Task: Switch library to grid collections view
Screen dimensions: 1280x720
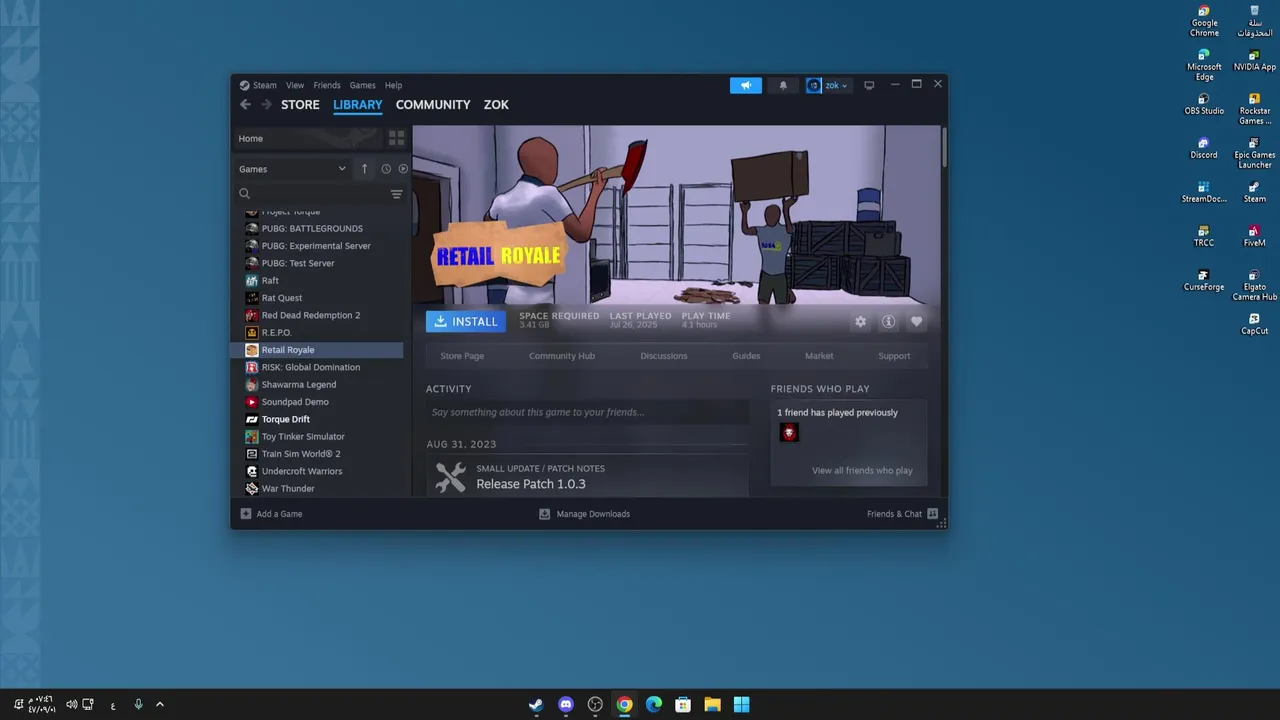Action: (396, 138)
